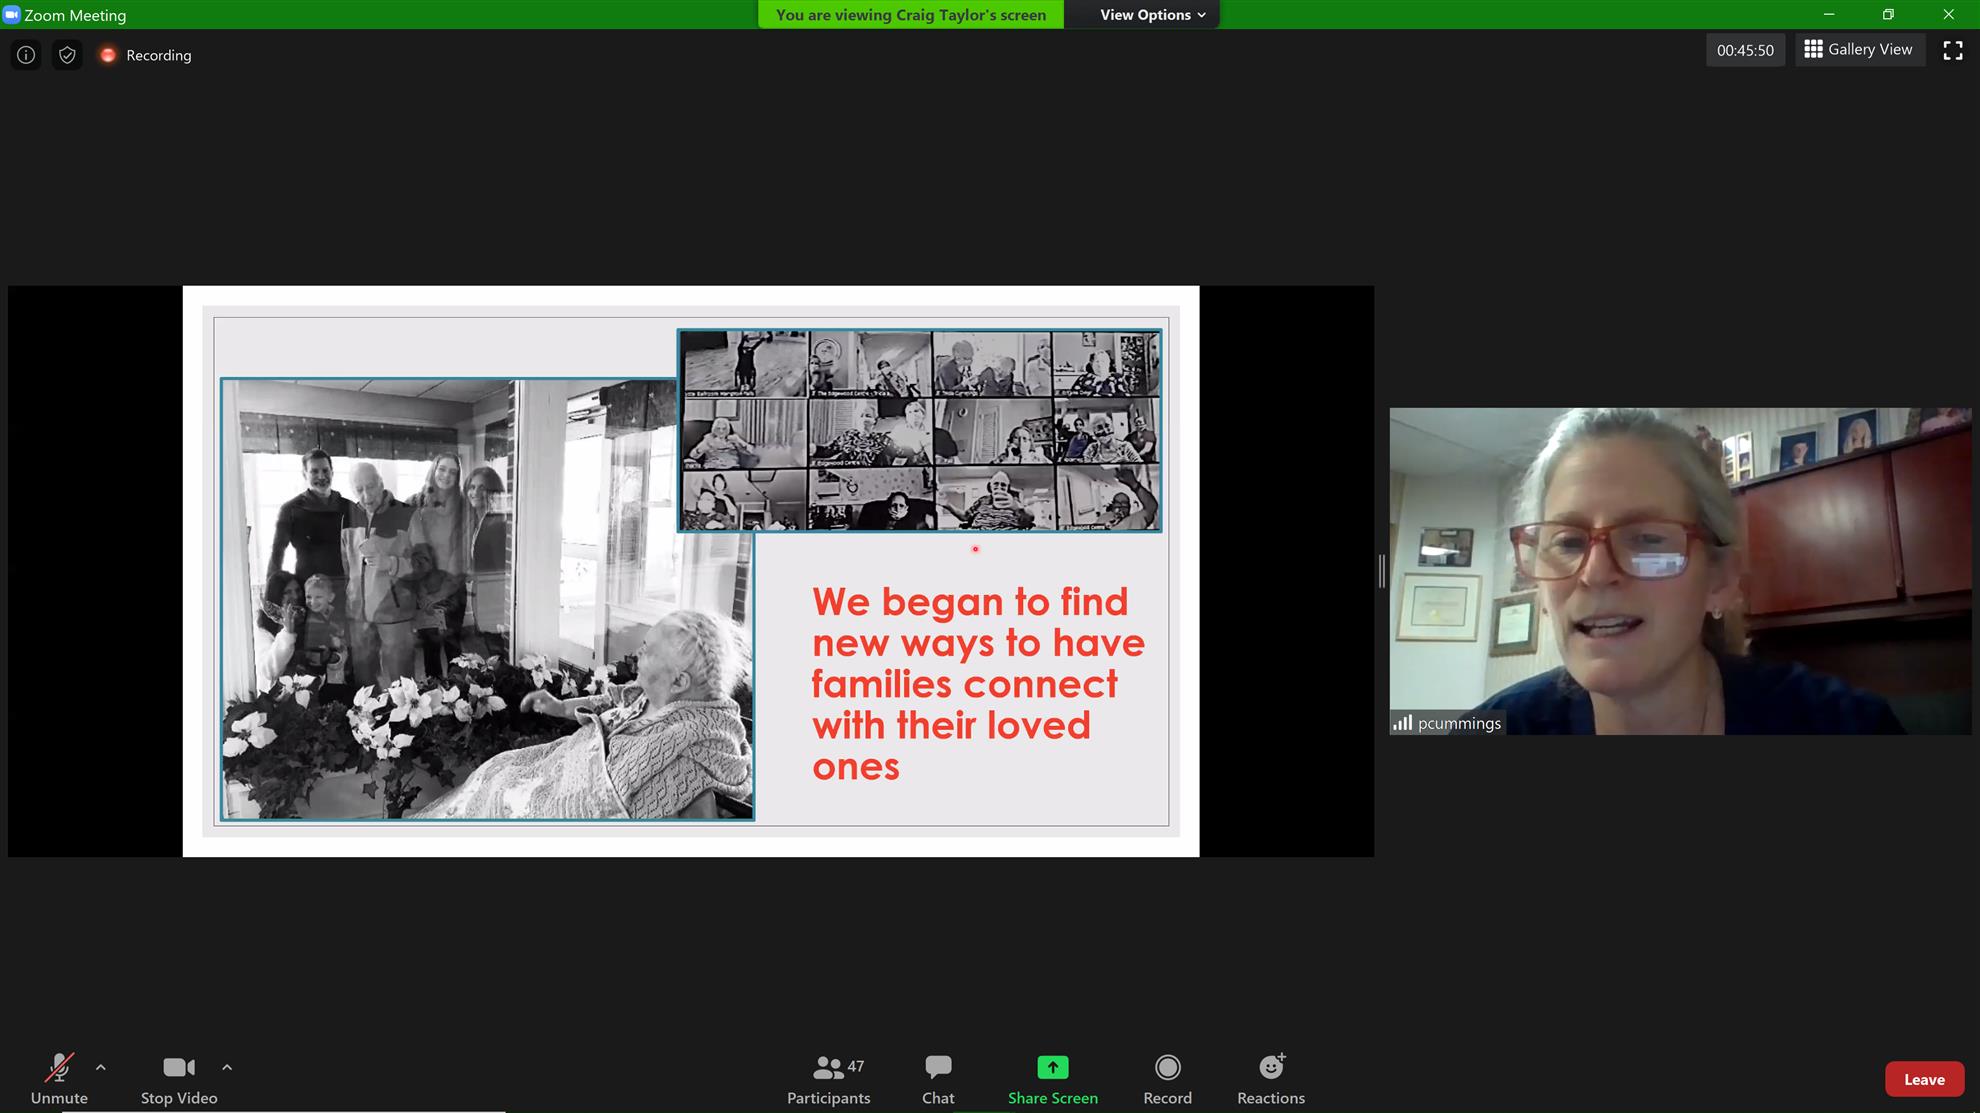The height and width of the screenshot is (1113, 1980).
Task: Click the green Share Screen icon
Action: pyautogui.click(x=1052, y=1067)
